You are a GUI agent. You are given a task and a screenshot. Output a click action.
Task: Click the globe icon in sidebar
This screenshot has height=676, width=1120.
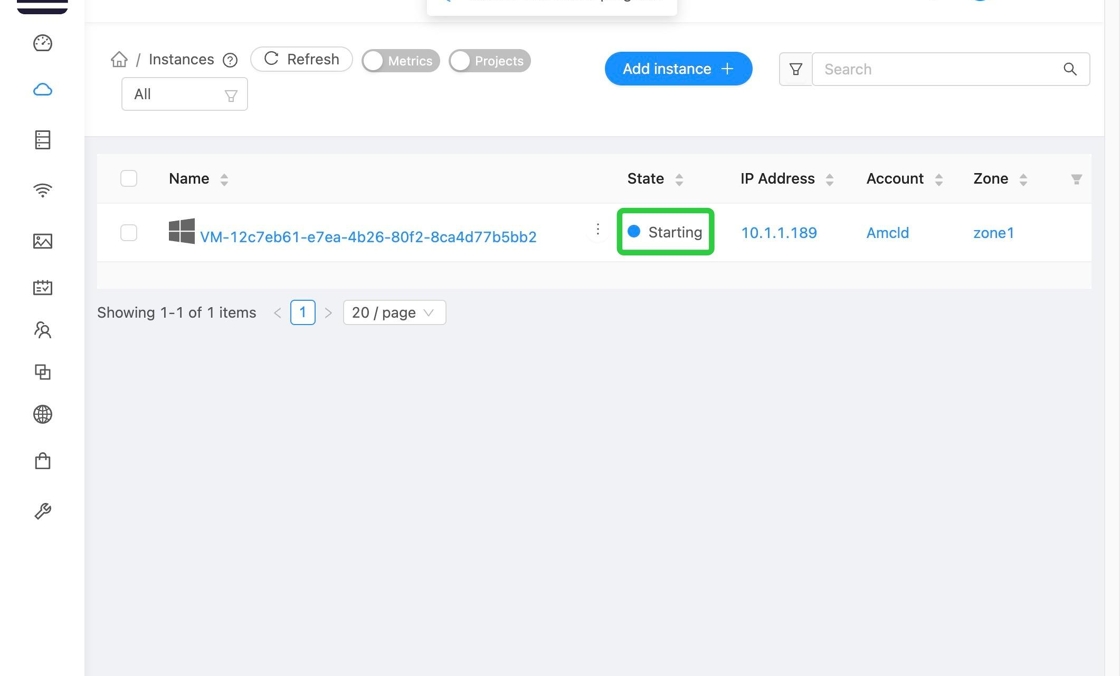42,414
